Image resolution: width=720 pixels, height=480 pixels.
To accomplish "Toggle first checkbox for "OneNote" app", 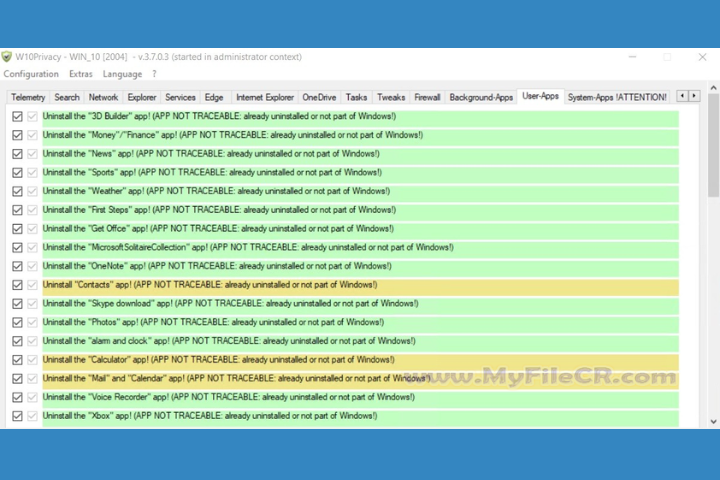I will (x=17, y=266).
